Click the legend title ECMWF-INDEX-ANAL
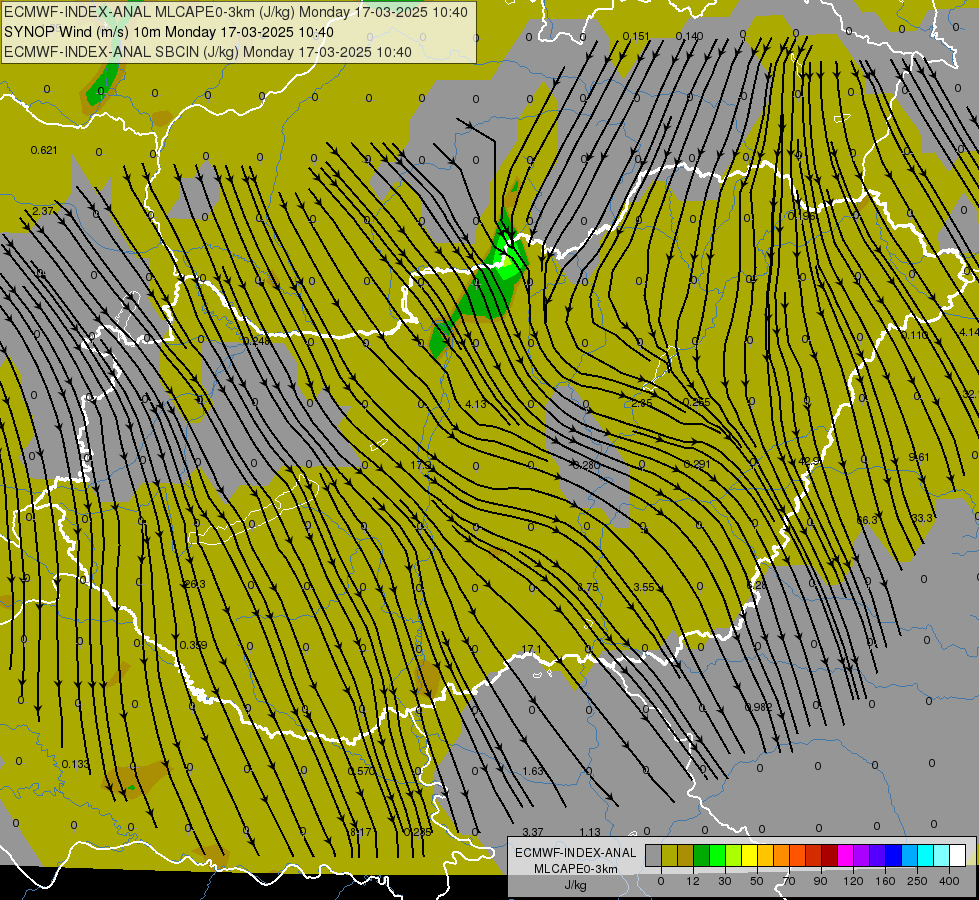Viewport: 979px width, 900px height. 575,853
